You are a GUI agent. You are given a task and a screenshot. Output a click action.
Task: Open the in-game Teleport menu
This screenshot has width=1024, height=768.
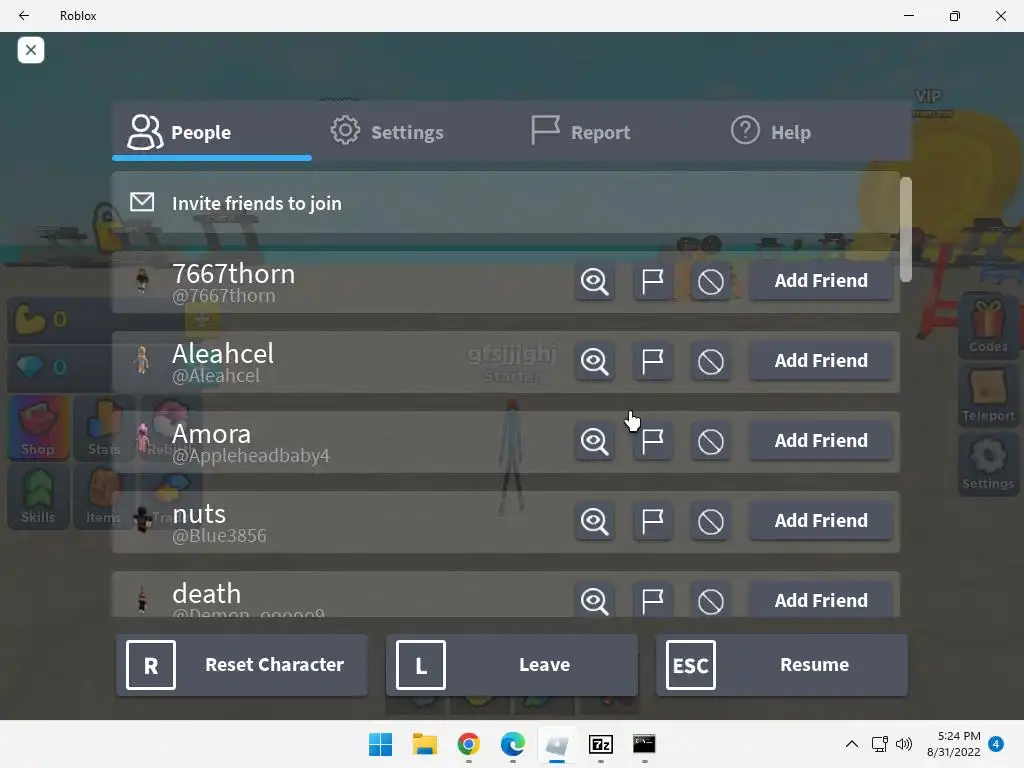[x=987, y=394]
